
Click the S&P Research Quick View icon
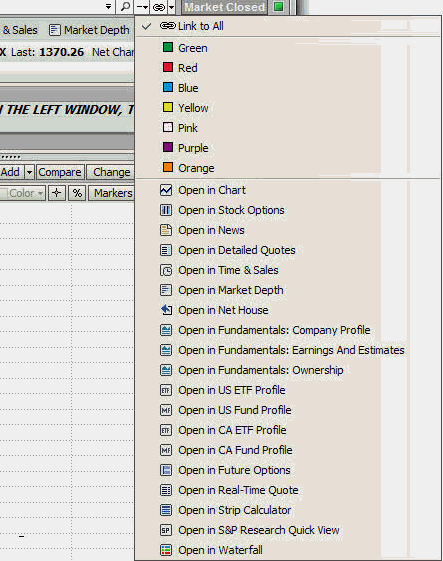point(166,530)
